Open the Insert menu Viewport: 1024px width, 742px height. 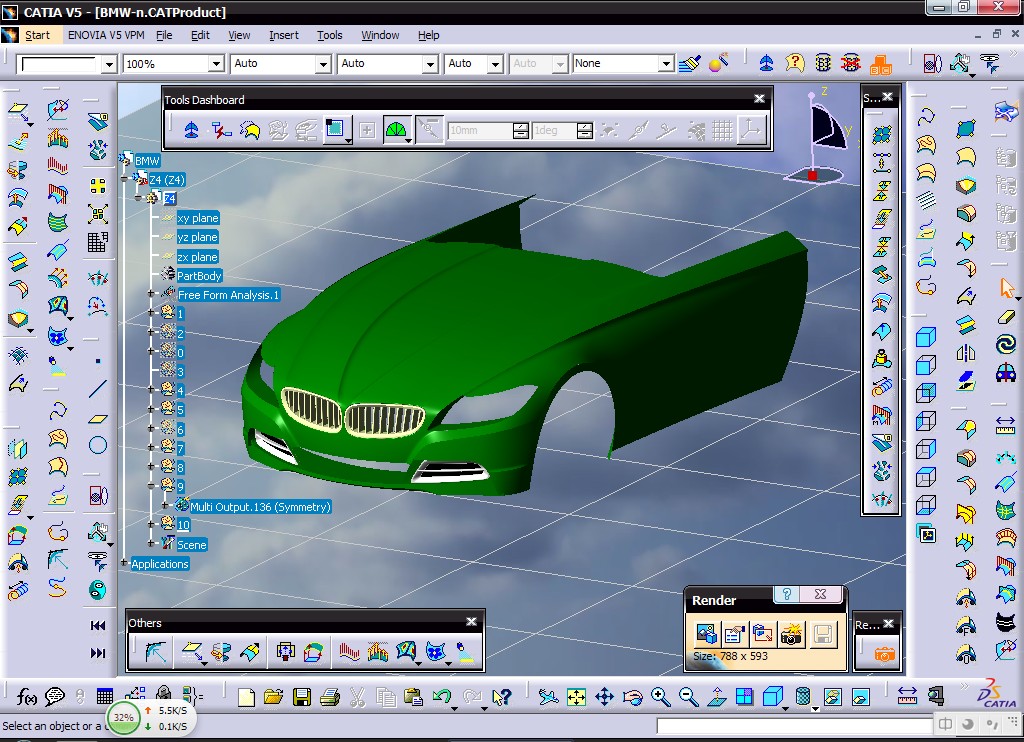pyautogui.click(x=283, y=35)
